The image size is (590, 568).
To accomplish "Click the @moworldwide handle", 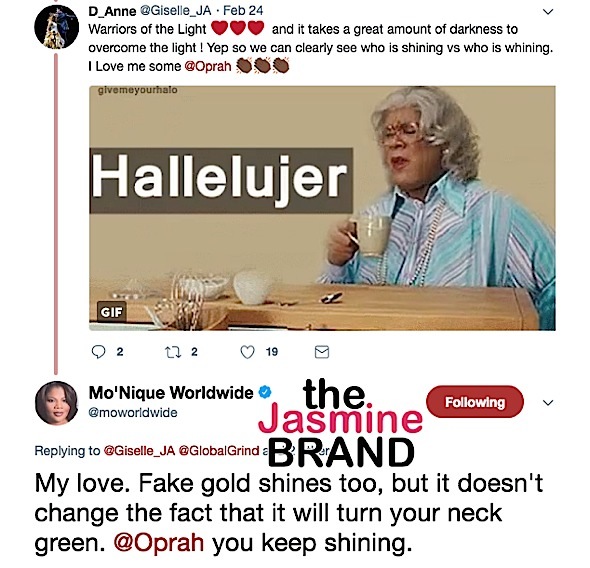I will (133, 413).
